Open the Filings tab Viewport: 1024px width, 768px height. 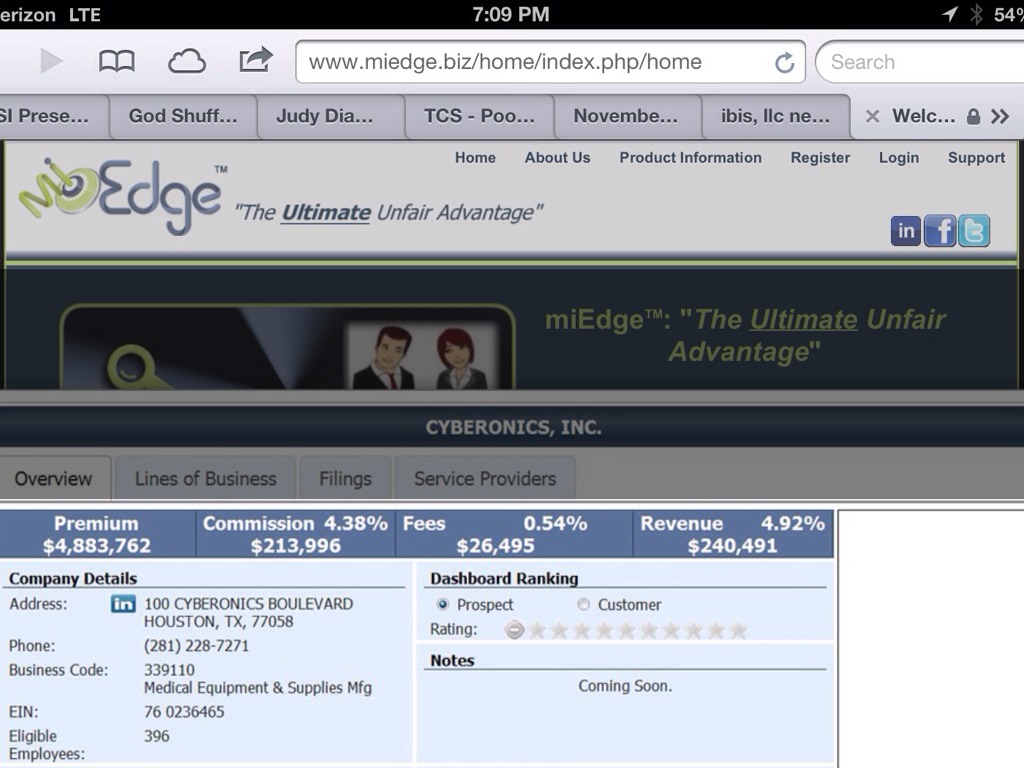(x=345, y=479)
